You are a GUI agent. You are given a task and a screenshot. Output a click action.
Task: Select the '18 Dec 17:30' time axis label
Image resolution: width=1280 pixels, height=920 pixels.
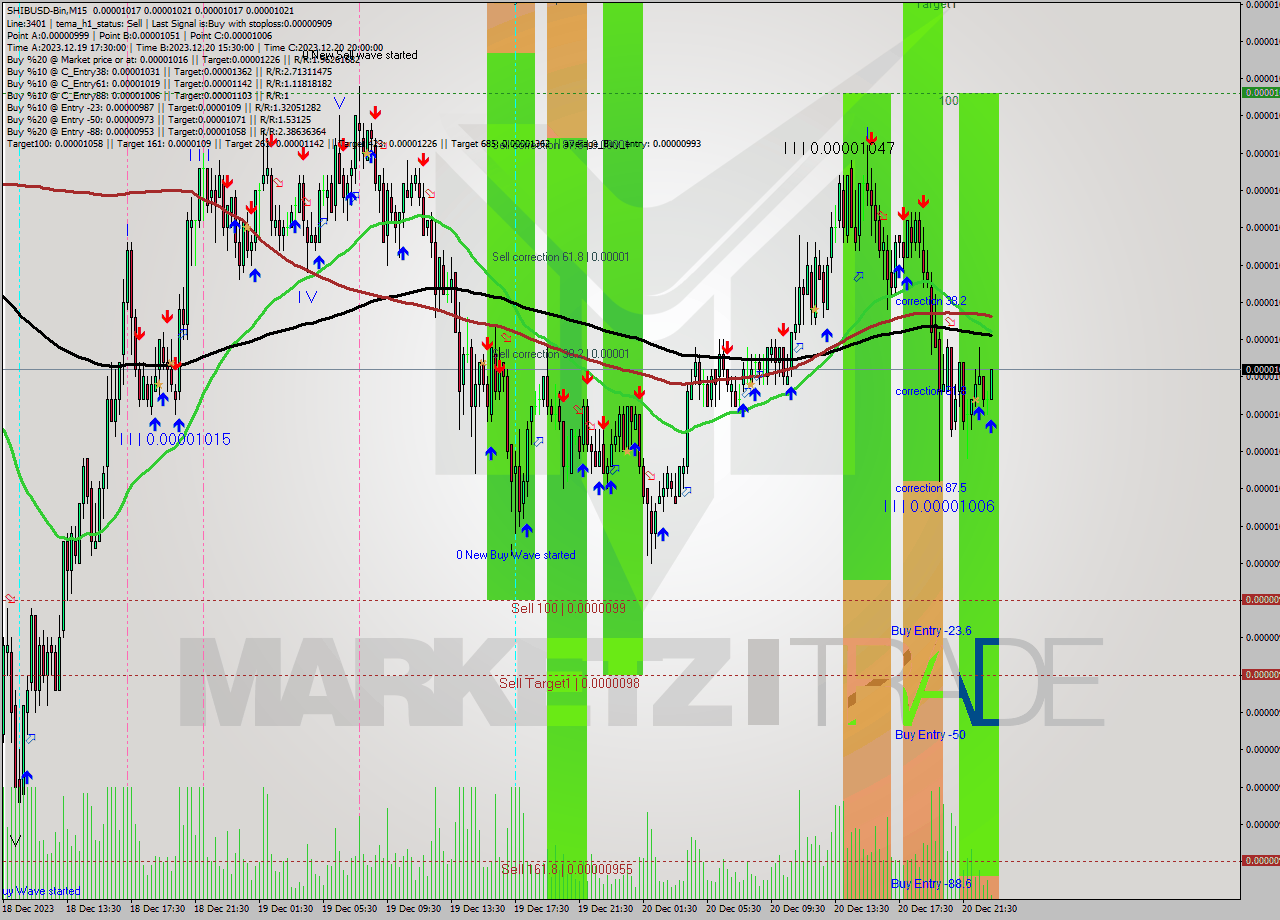[159, 909]
